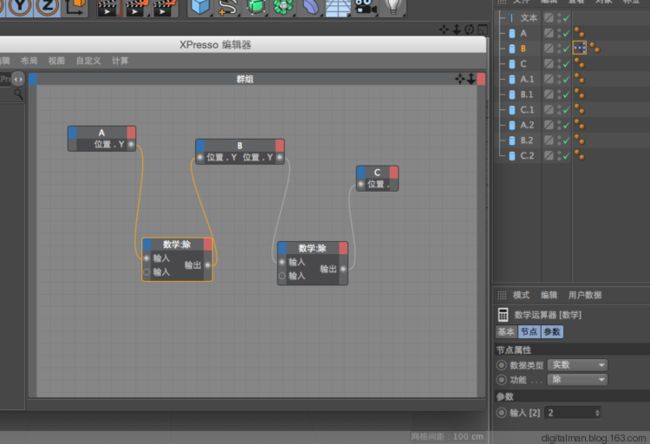Image resolution: width=650 pixels, height=444 pixels.
Task: Click the light bulb icon in the toolbar
Action: 392,7
